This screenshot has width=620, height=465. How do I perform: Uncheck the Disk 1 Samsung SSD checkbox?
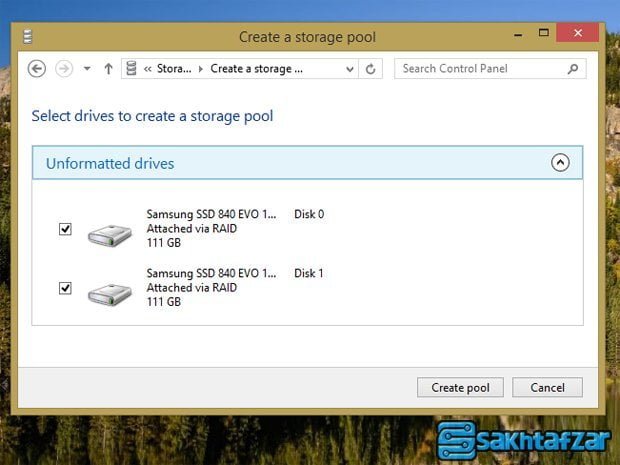click(65, 288)
